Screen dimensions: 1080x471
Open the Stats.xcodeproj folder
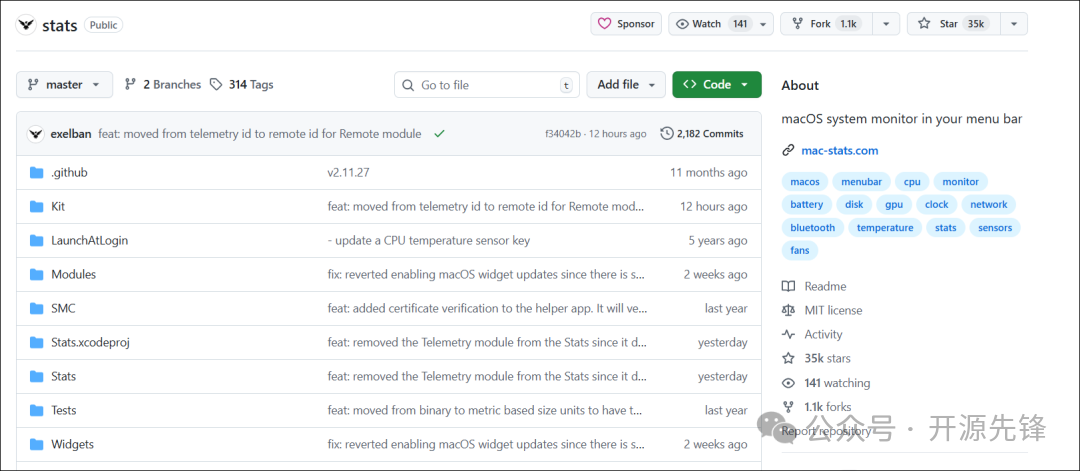90,342
